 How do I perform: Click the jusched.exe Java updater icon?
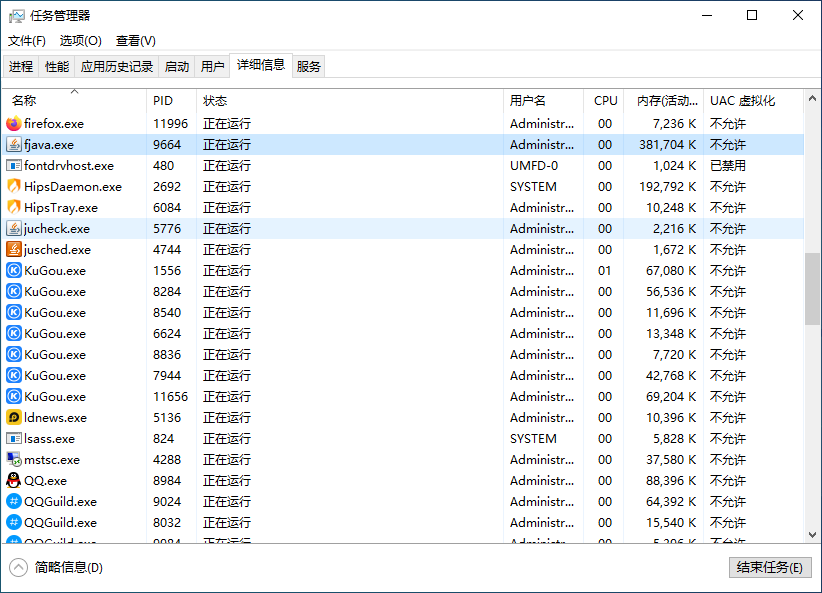coord(14,249)
